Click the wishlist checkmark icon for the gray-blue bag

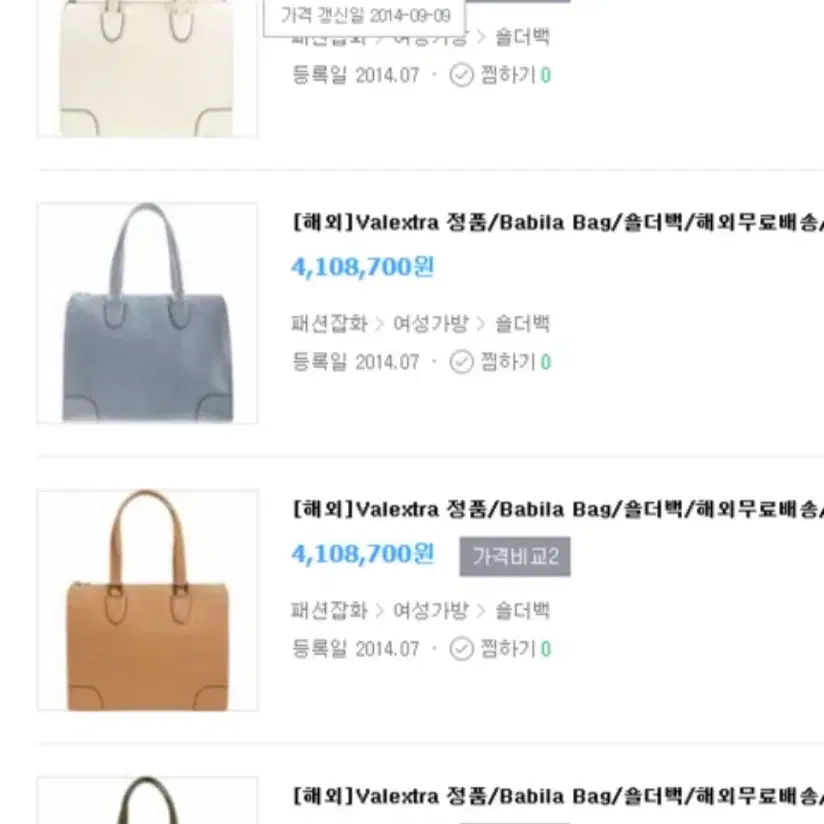pyautogui.click(x=461, y=362)
